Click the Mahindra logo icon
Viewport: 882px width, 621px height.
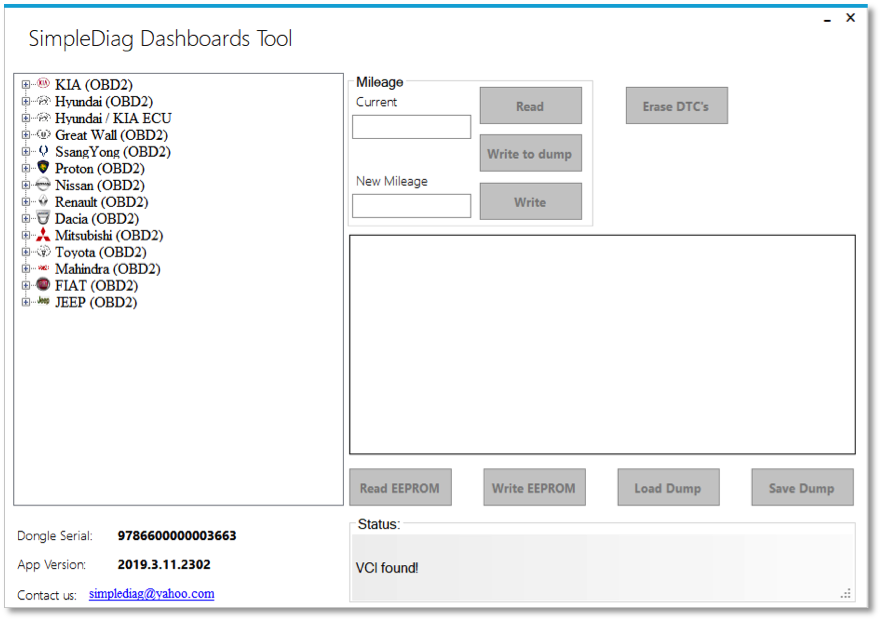pyautogui.click(x=43, y=268)
